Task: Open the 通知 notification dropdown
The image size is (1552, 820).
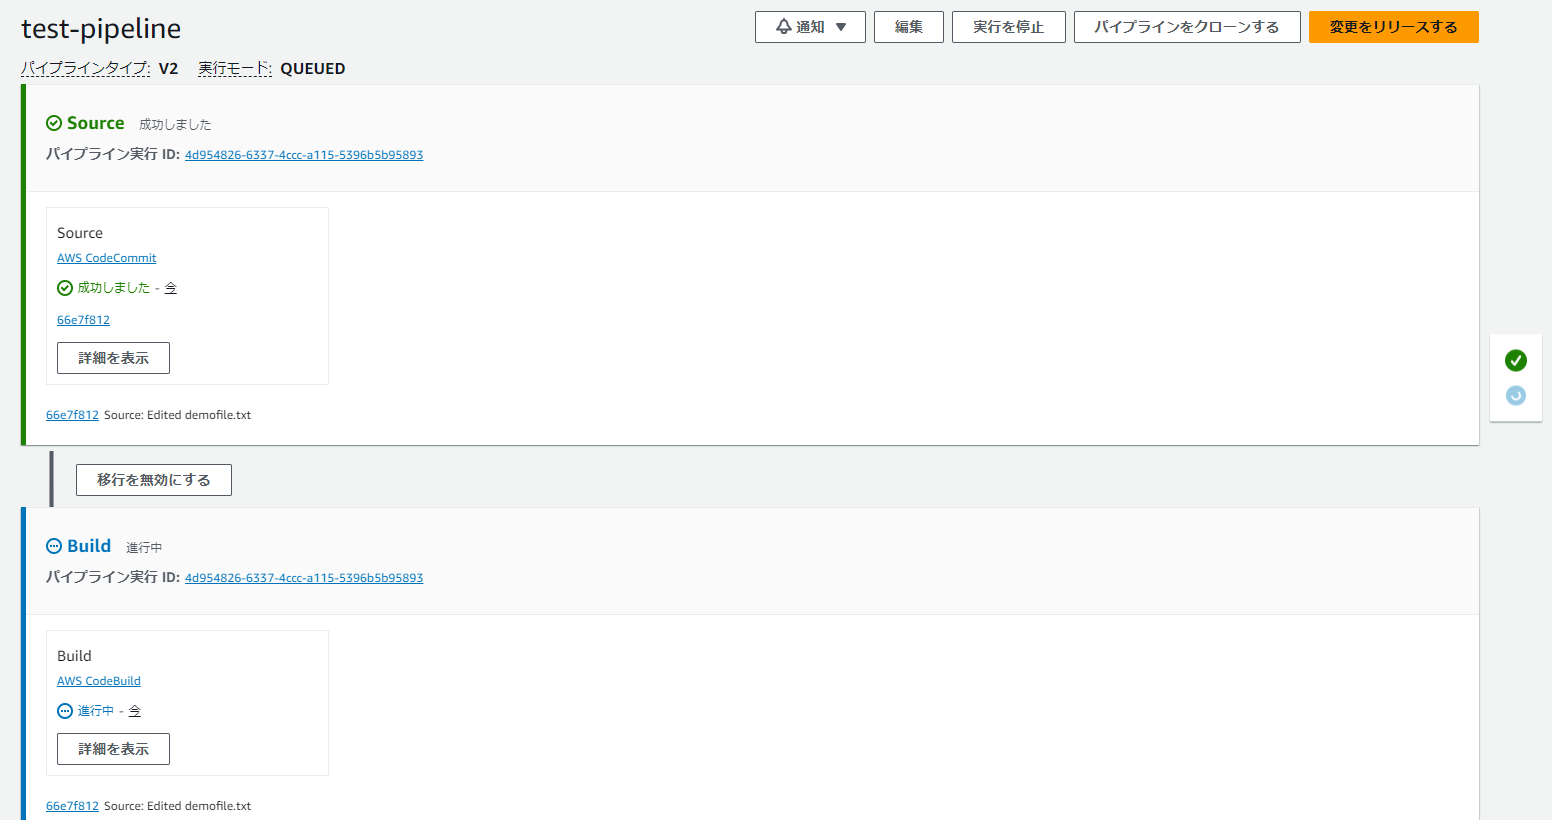Action: 810,27
